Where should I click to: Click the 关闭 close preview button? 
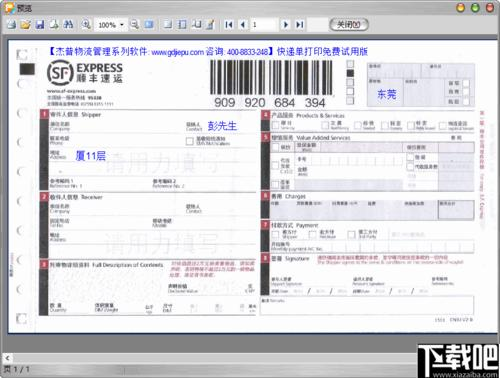(349, 25)
